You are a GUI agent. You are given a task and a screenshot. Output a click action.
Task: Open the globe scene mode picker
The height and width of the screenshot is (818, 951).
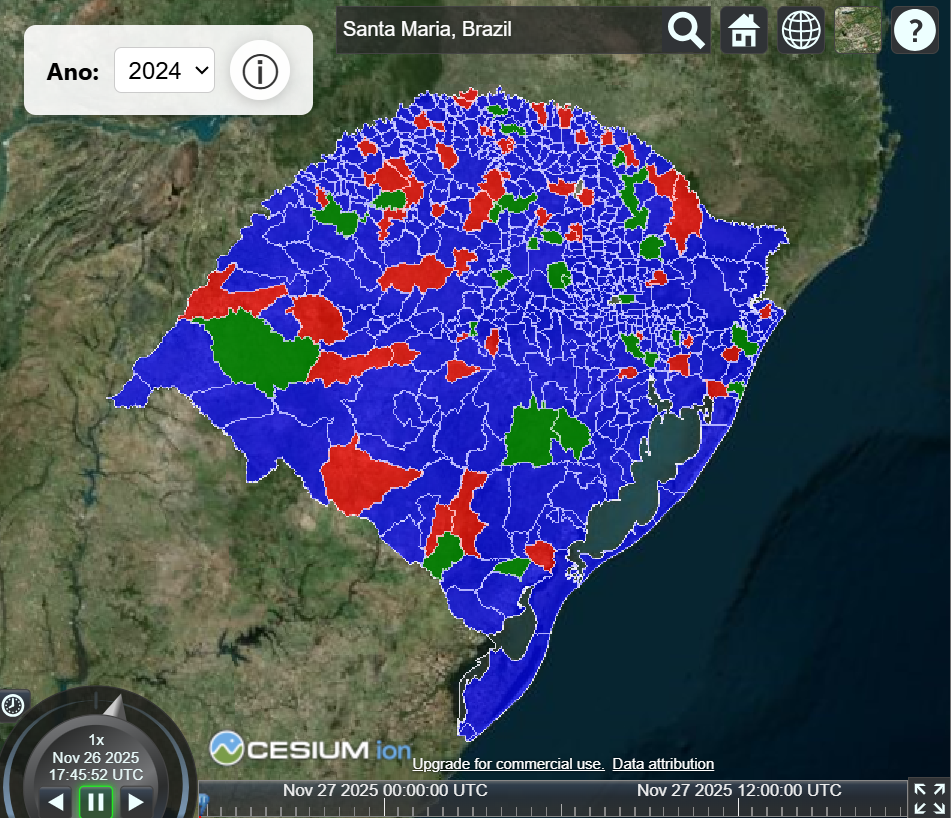801,30
